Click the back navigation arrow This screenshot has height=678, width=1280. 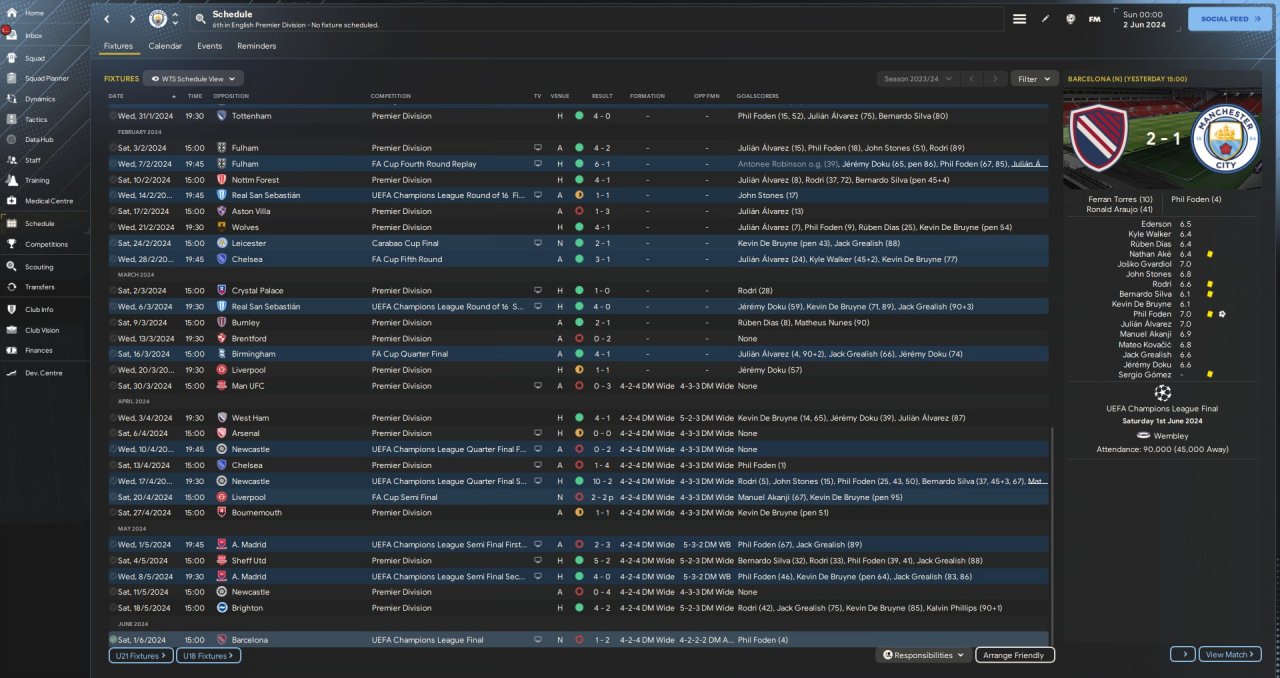(x=107, y=19)
